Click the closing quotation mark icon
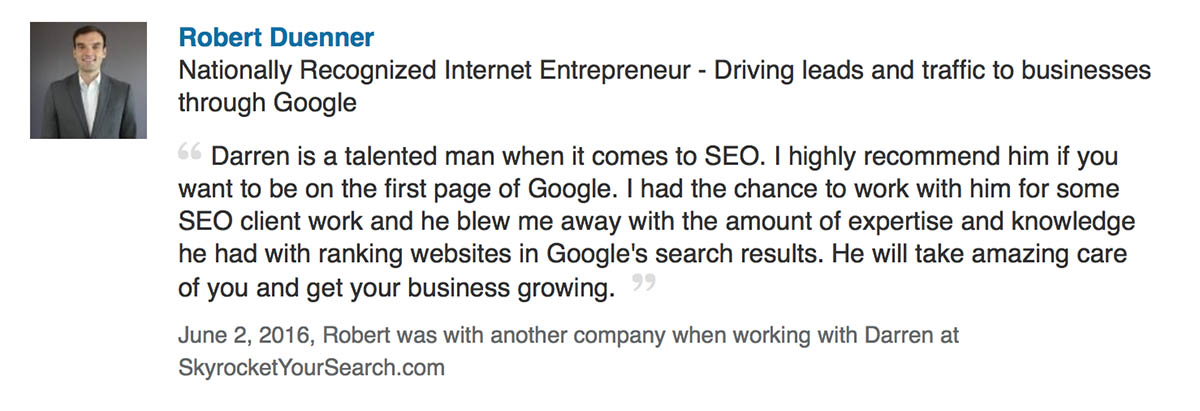The height and width of the screenshot is (411, 1200). coord(644,284)
